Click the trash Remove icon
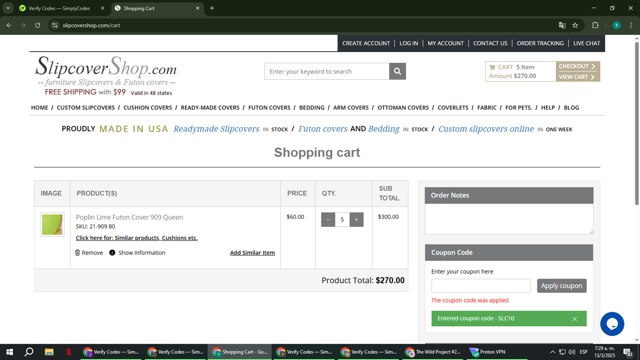Image resolution: width=640 pixels, height=360 pixels. coord(78,253)
